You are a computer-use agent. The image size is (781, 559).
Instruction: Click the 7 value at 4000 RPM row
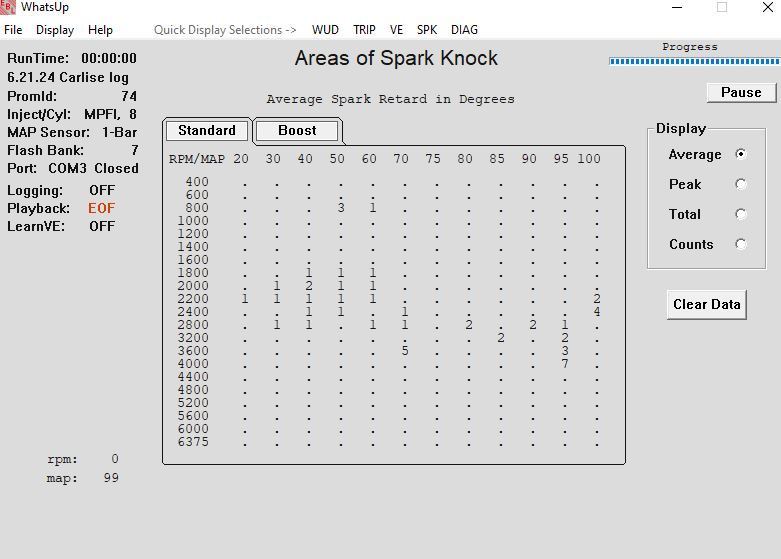point(565,364)
